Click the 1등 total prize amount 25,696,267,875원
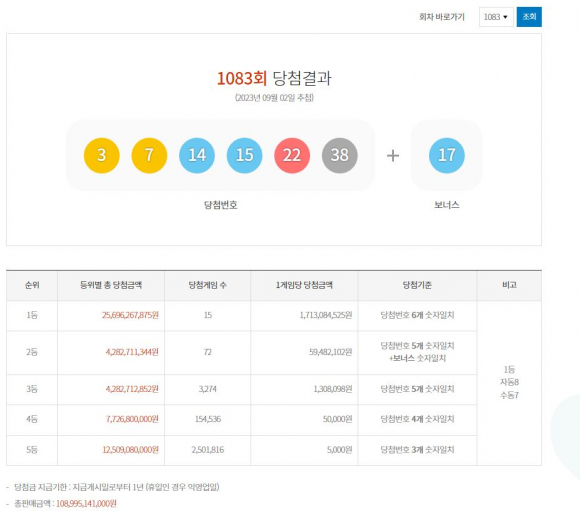The image size is (580, 511). 130,315
